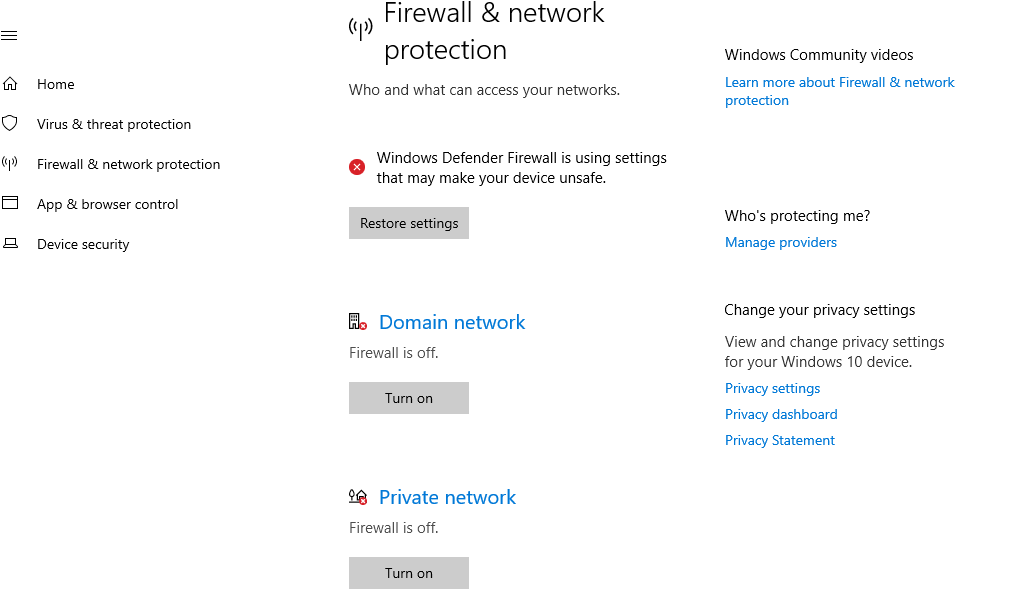Turn on the Domain network firewall
The height and width of the screenshot is (598, 1009).
(409, 398)
